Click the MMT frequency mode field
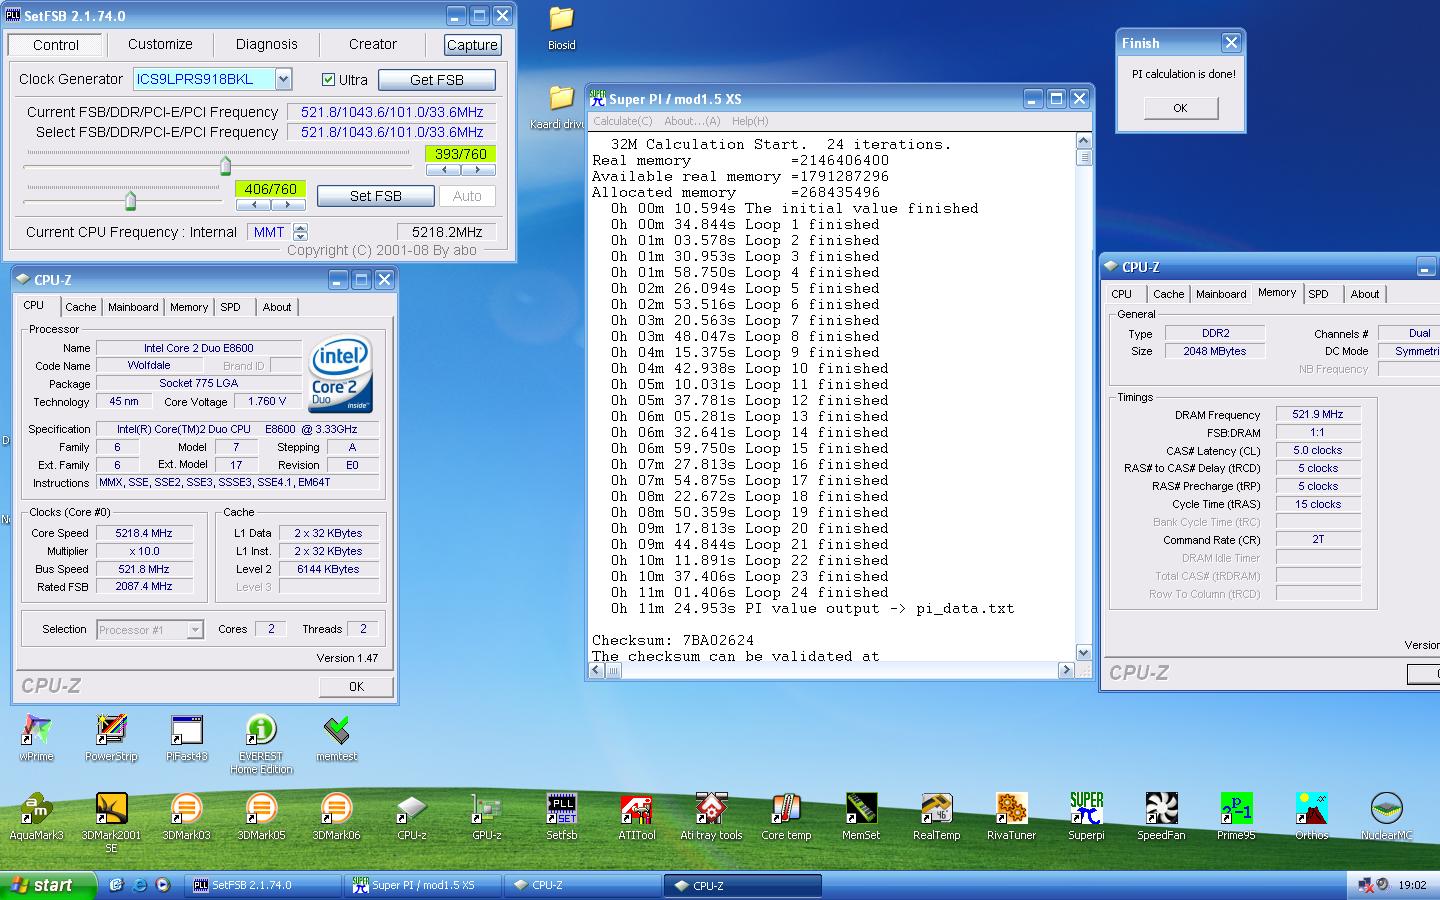The height and width of the screenshot is (900, 1440). (x=269, y=232)
